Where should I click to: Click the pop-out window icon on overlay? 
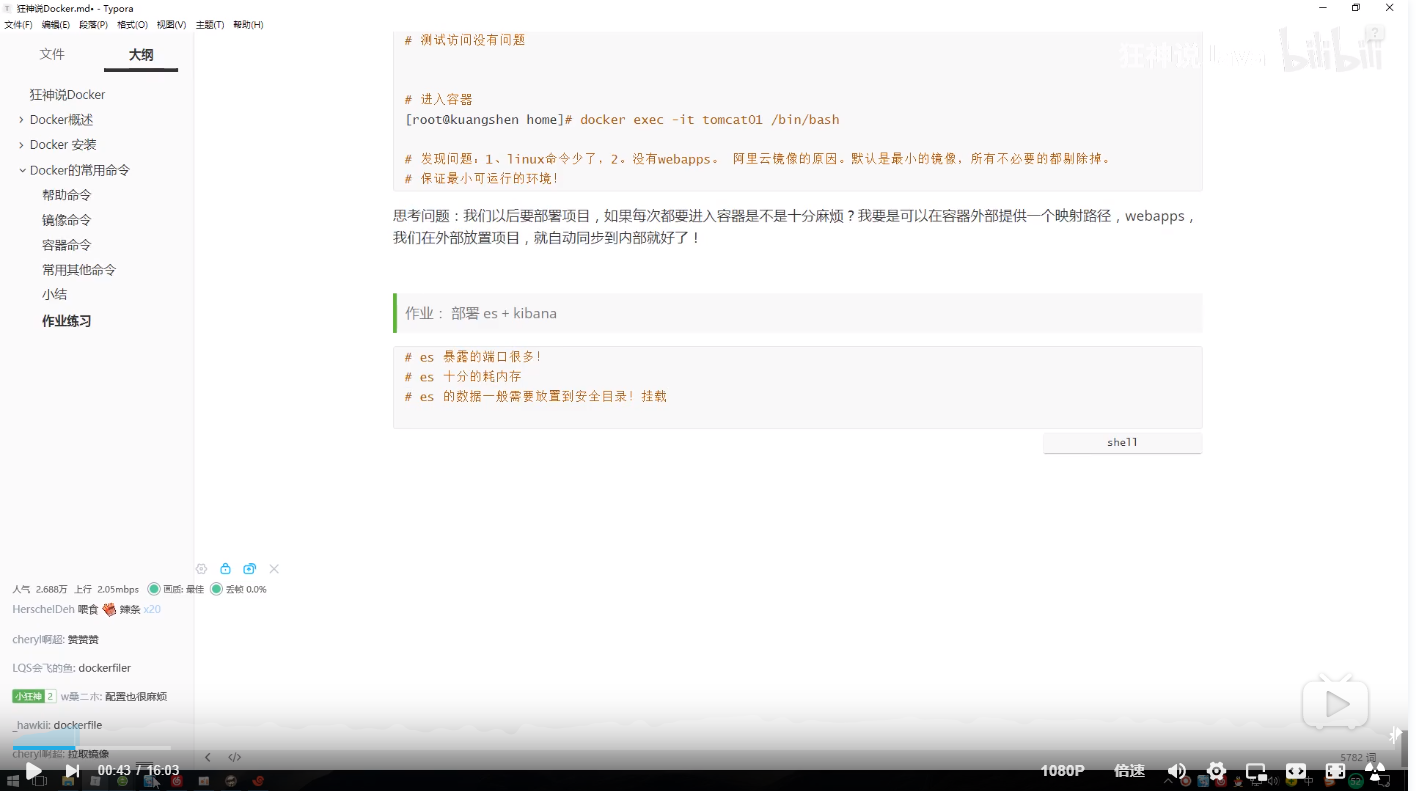(249, 569)
